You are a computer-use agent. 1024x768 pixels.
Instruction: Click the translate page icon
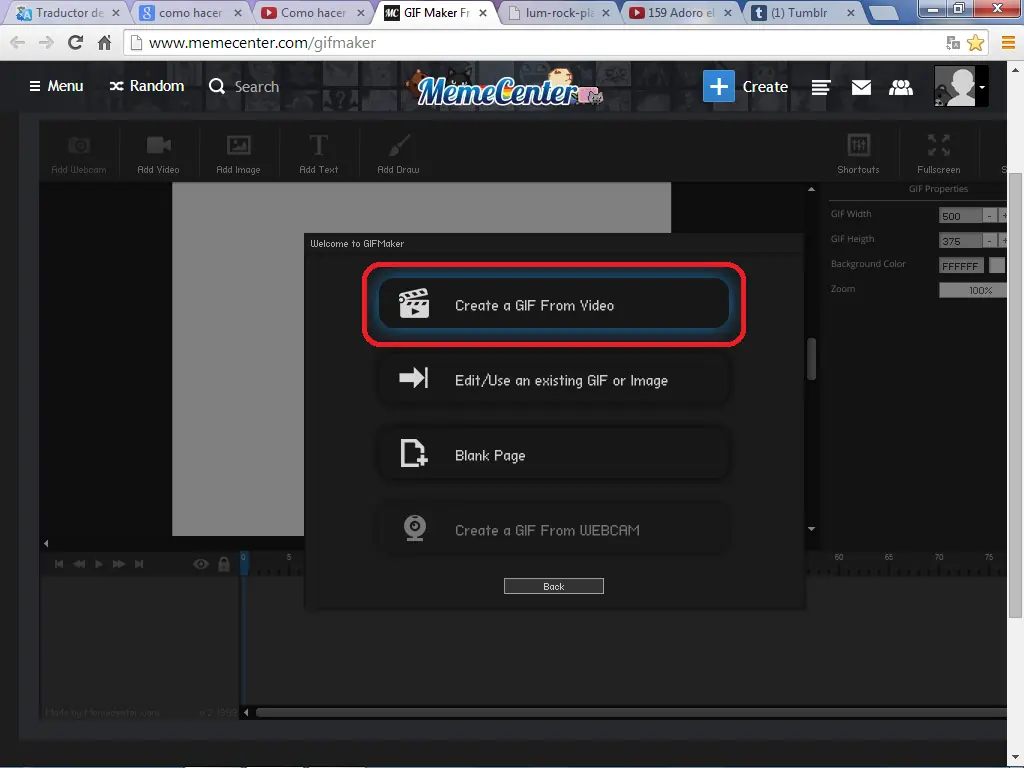(x=953, y=43)
